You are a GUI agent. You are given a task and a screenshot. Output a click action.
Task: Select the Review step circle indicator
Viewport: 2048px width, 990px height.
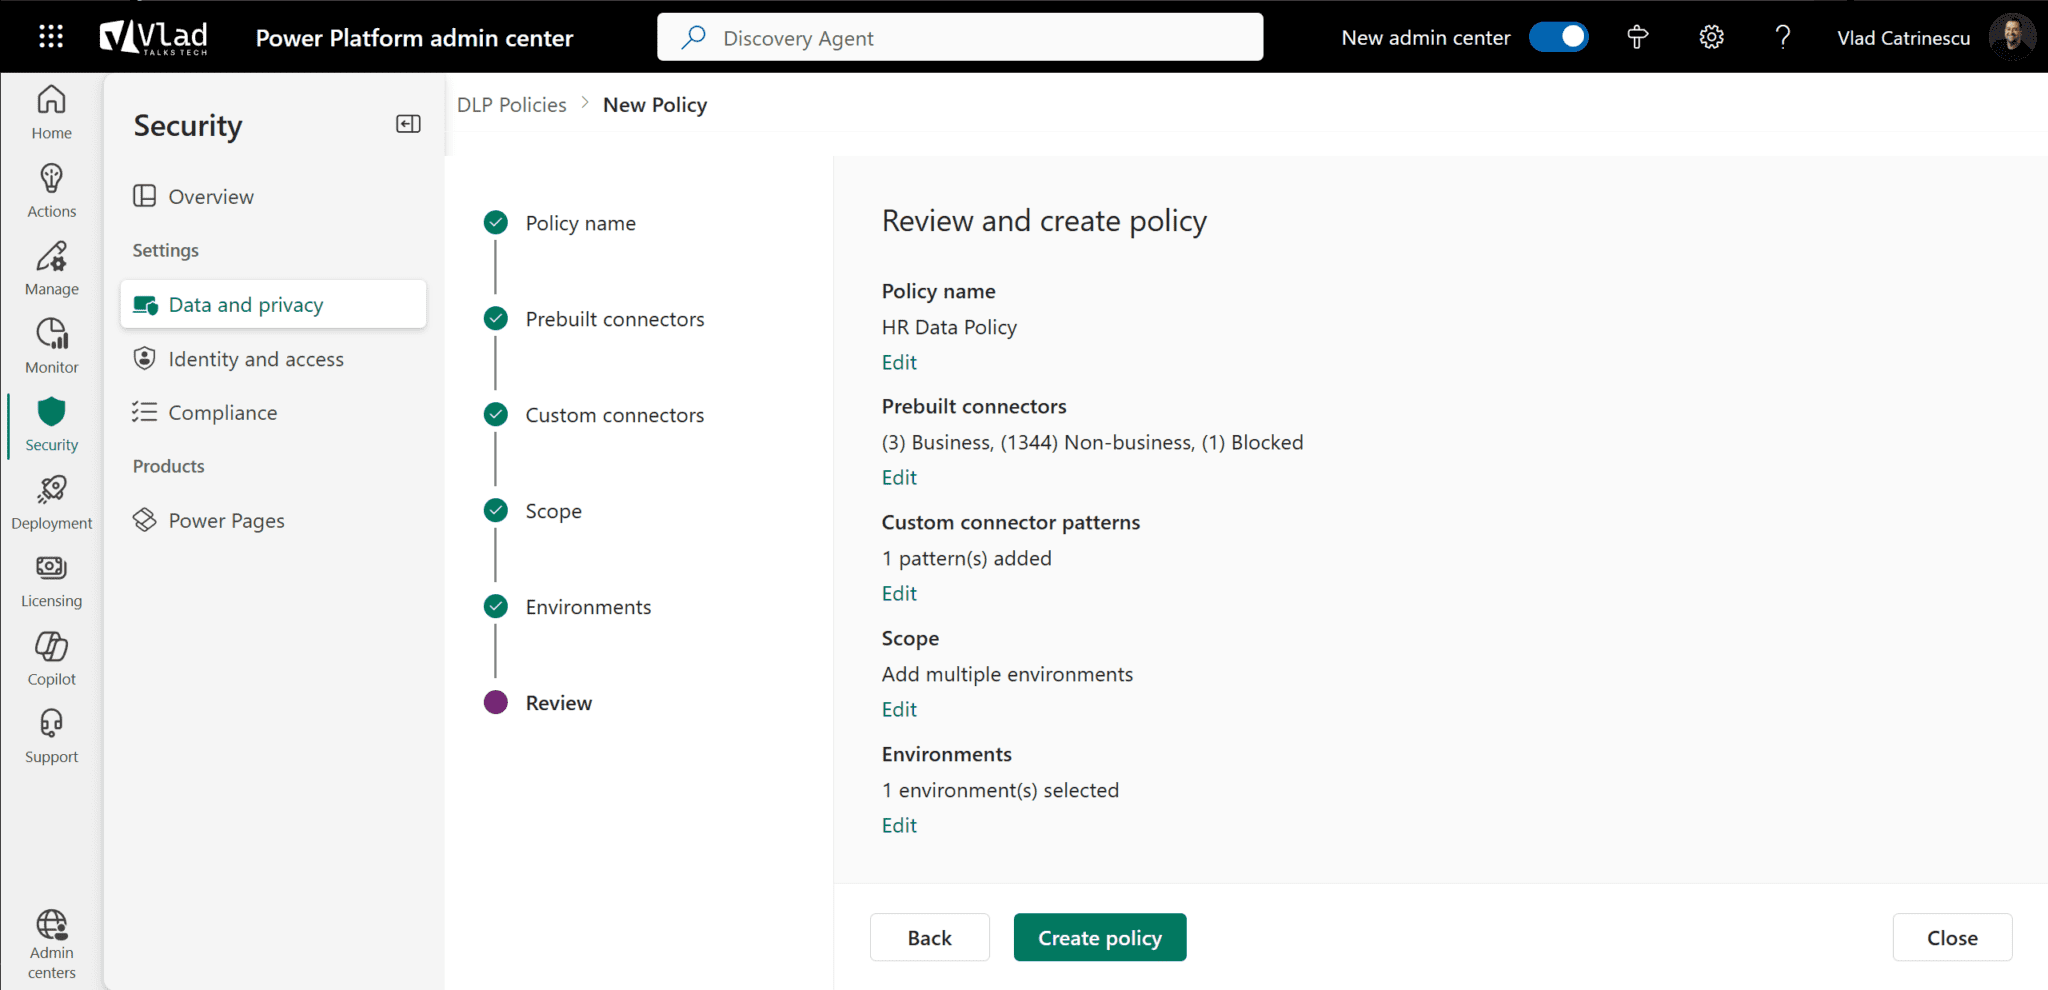pyautogui.click(x=495, y=702)
